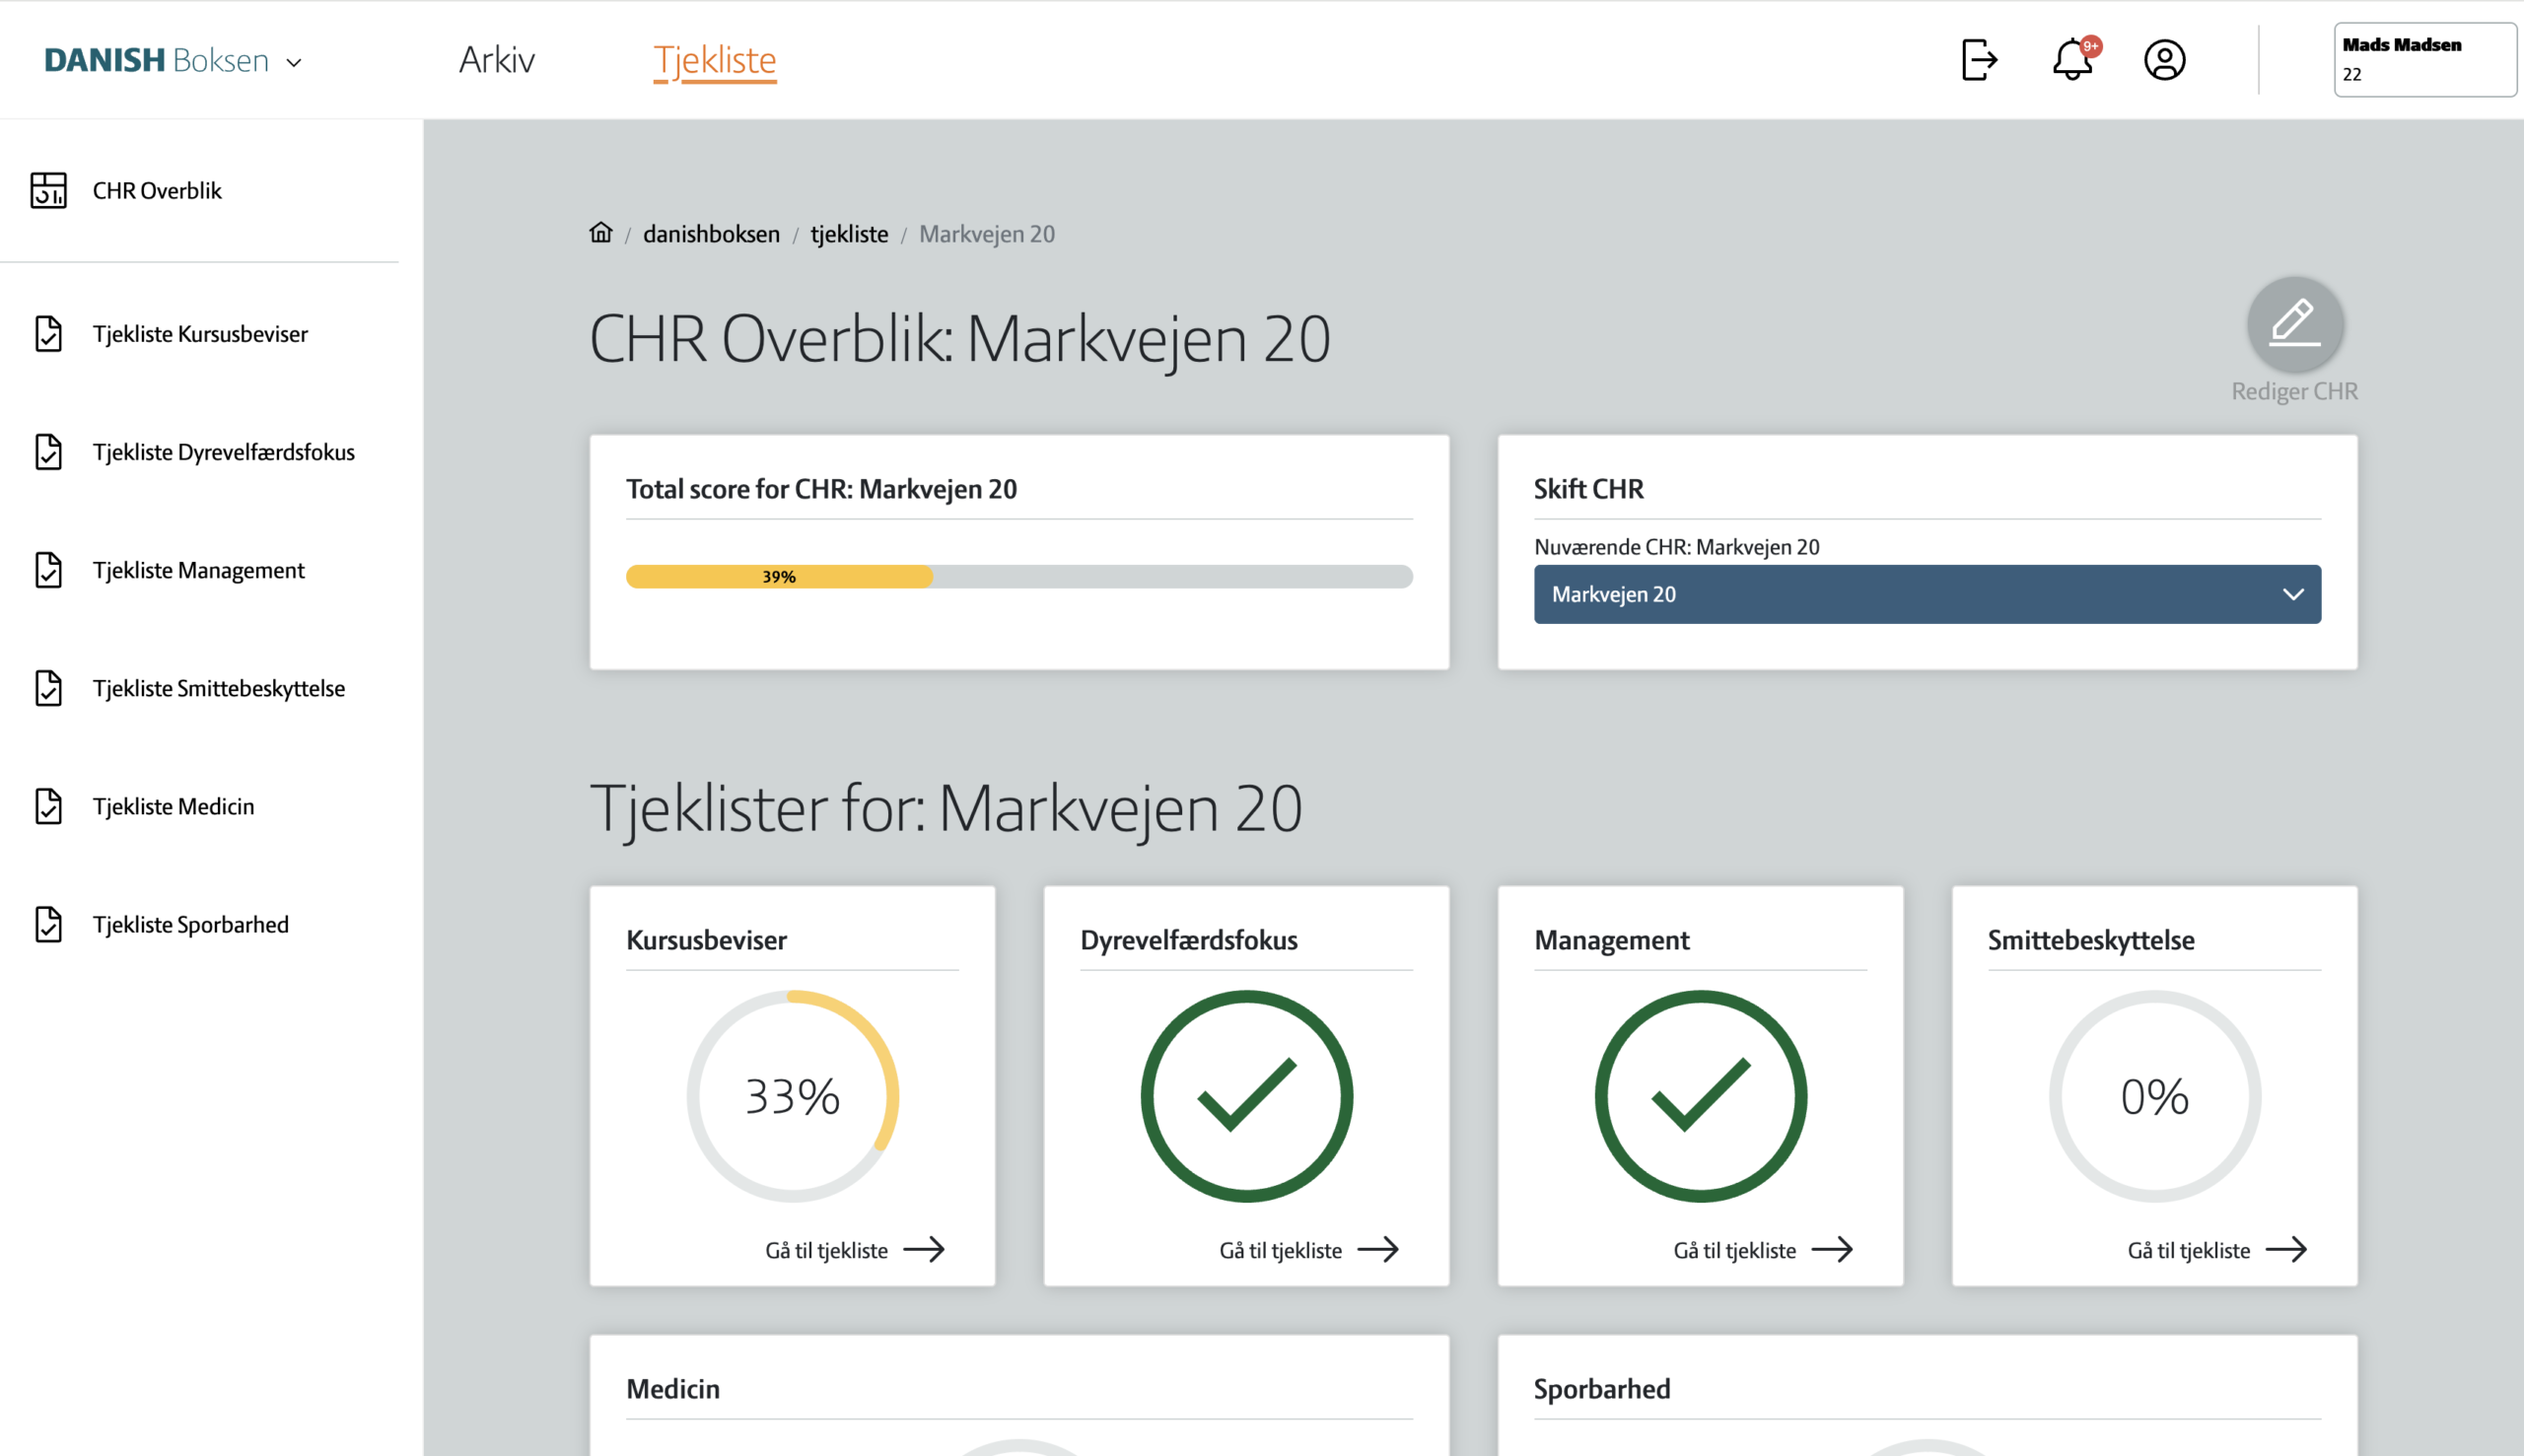Click the arrow icon on Dyrevelfærdsfokus card

tap(1378, 1249)
